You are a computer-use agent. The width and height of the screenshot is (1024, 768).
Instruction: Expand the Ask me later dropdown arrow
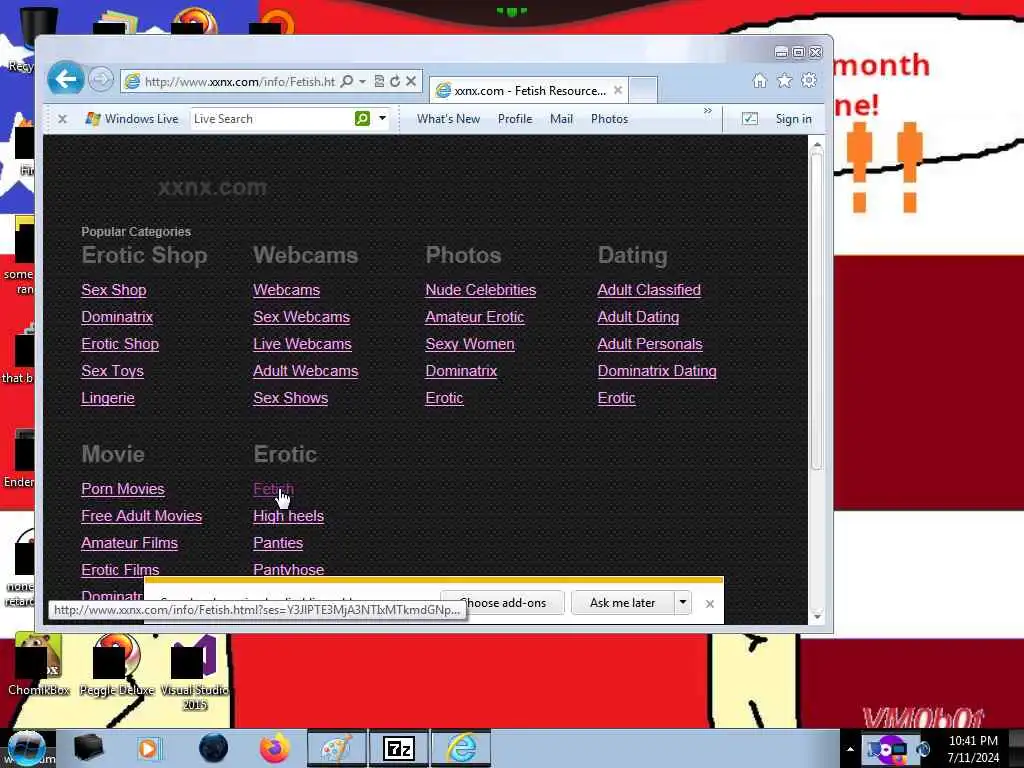click(x=682, y=602)
